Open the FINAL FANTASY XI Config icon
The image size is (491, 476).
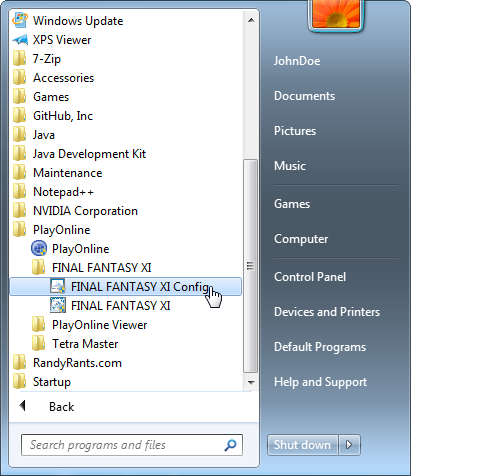(58, 287)
